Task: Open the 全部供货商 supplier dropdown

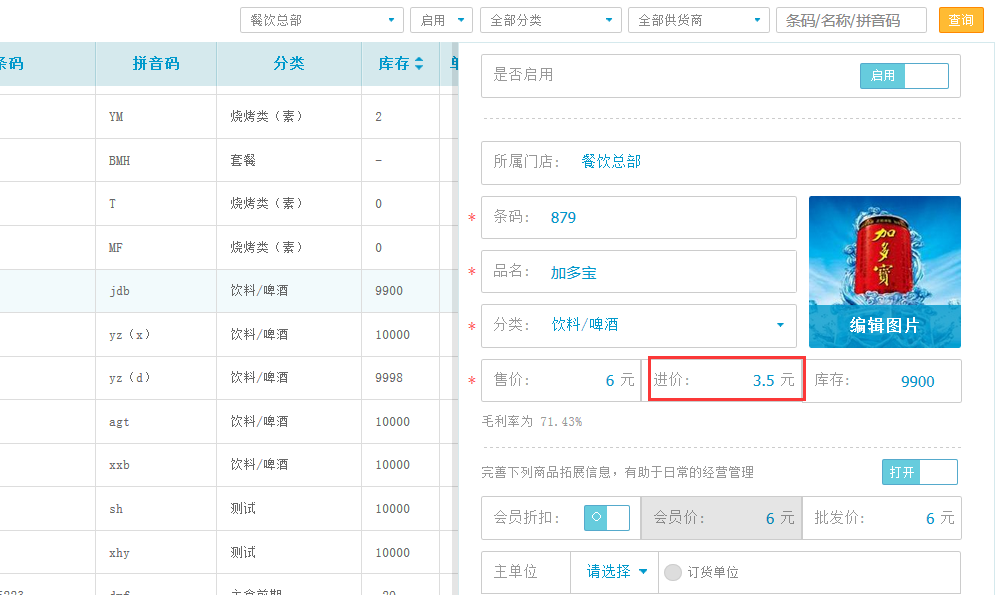Action: (698, 20)
